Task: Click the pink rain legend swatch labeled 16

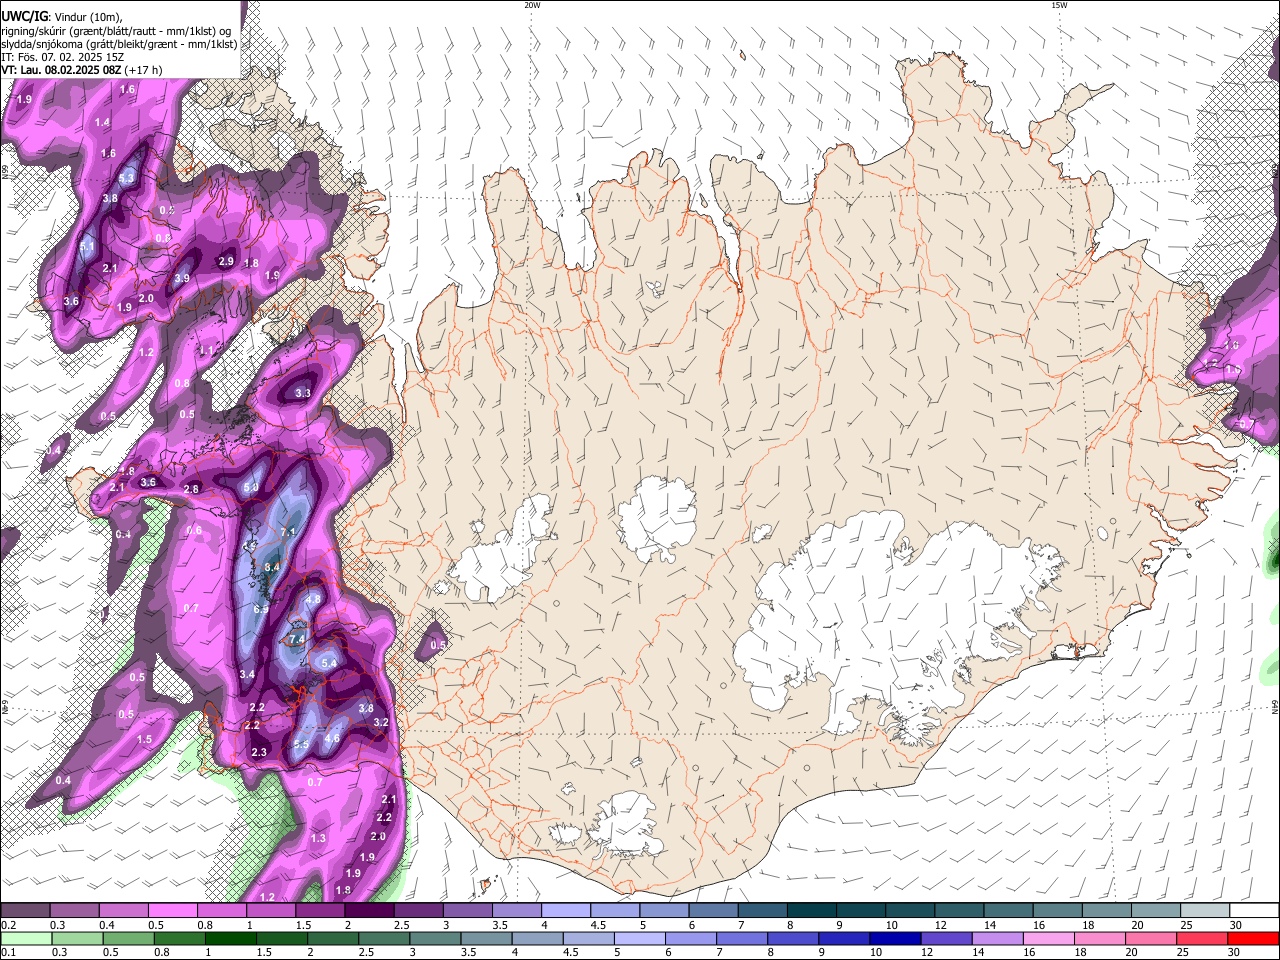Action: point(1048,938)
